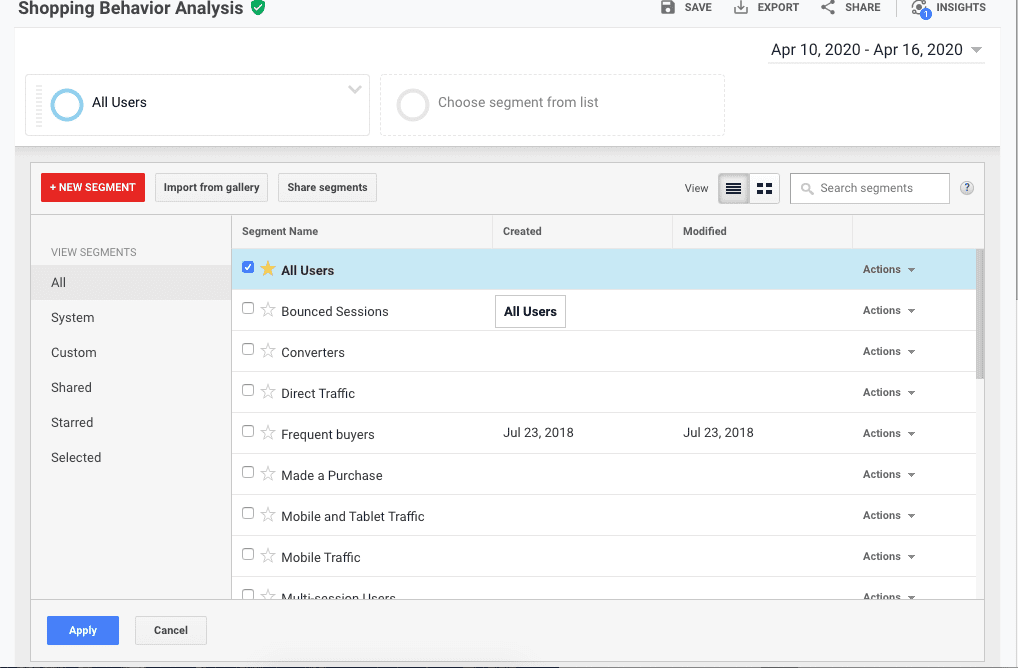The width and height of the screenshot is (1018, 668).
Task: Enable the Direct Traffic checkbox
Action: pyautogui.click(x=248, y=391)
